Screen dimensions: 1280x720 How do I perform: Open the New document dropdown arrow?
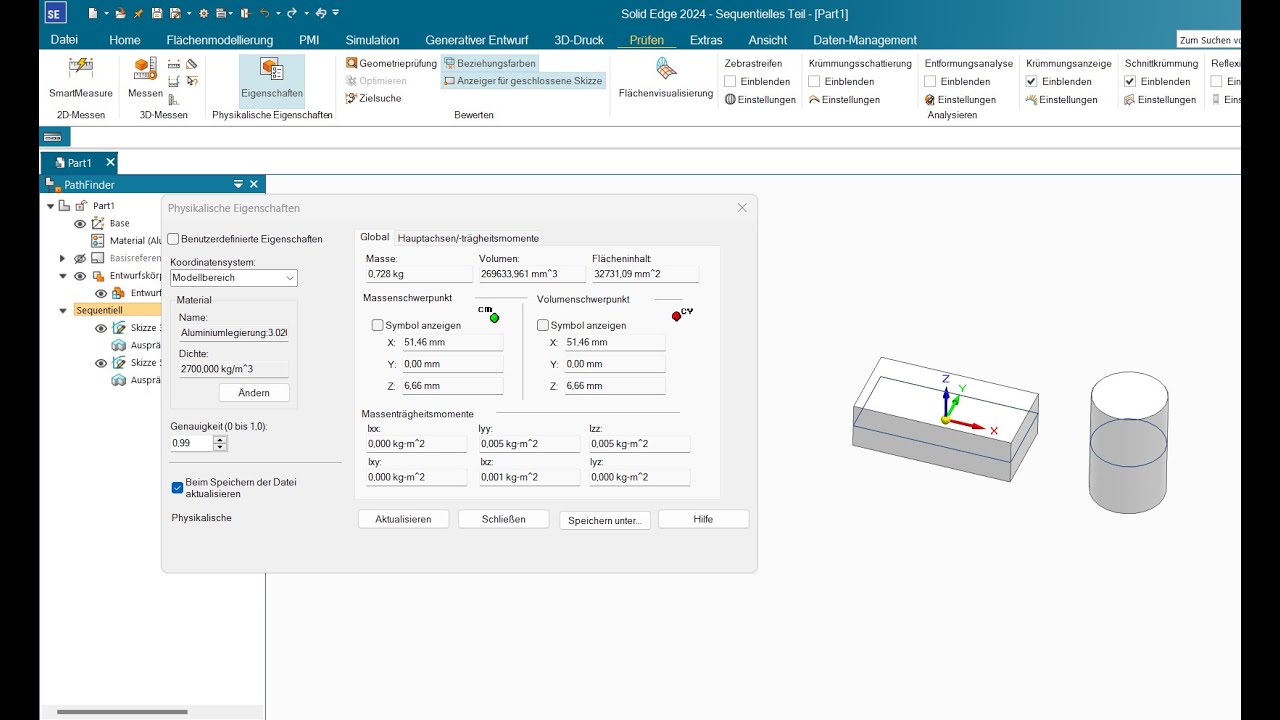point(104,13)
